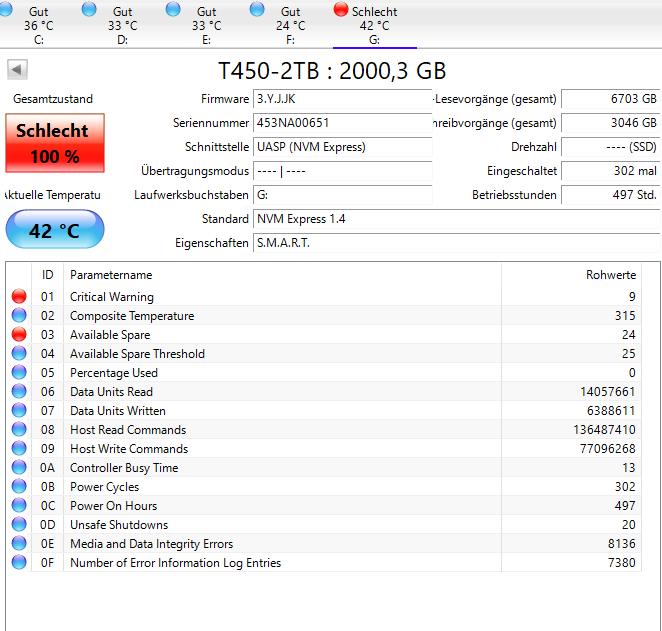Screen dimensions: 662x631
Task: Click the Lesevorgänge value 6703 GB
Action: 610,99
